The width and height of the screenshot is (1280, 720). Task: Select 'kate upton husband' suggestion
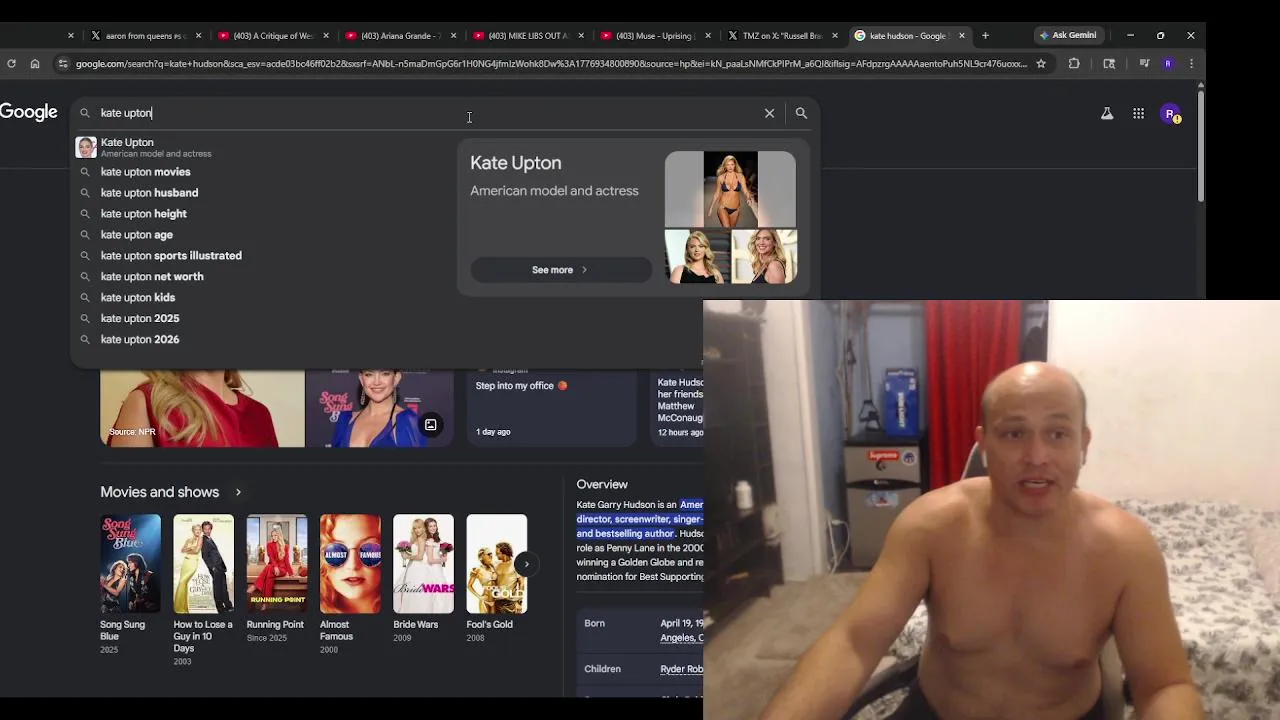point(262,193)
